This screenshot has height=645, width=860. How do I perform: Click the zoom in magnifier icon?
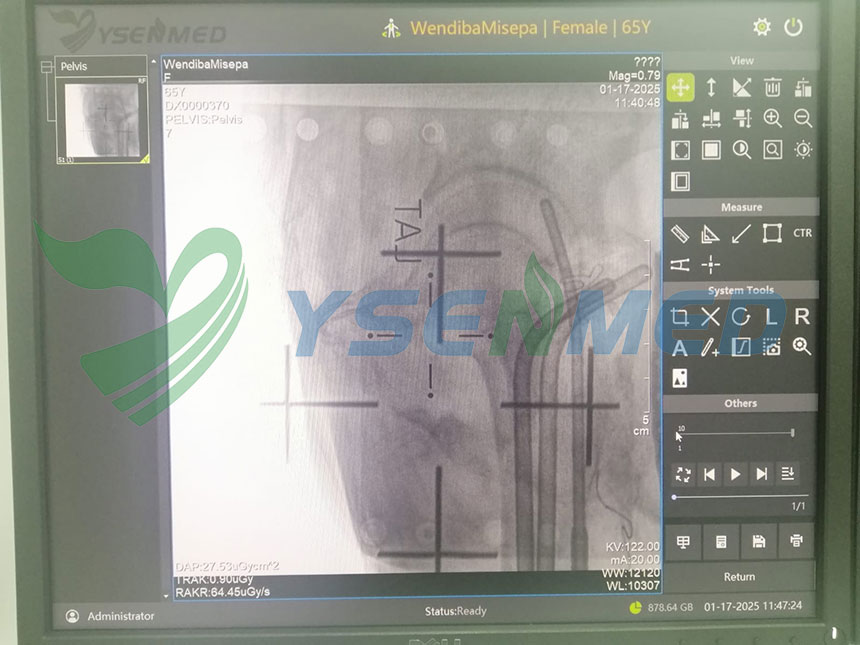[x=772, y=118]
